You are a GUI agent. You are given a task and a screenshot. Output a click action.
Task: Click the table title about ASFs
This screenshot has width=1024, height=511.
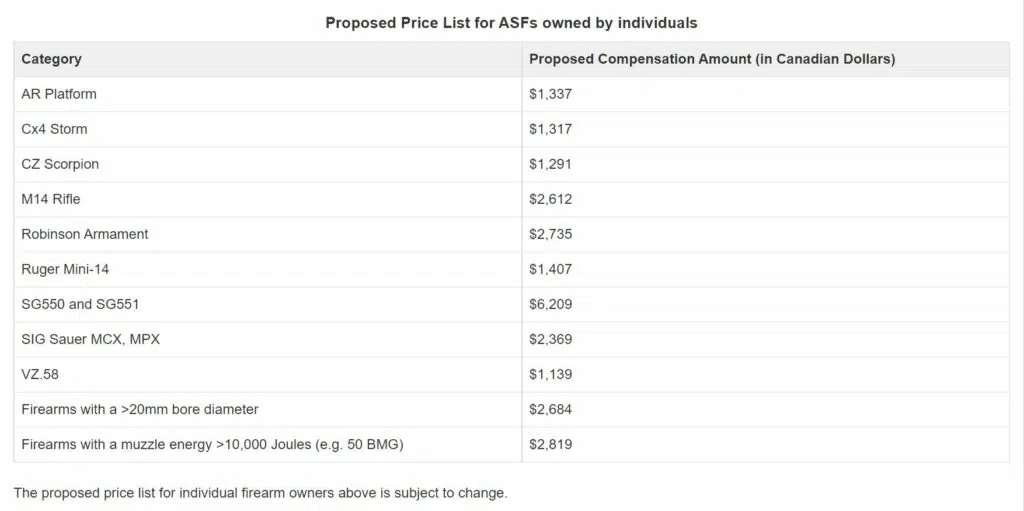511,23
